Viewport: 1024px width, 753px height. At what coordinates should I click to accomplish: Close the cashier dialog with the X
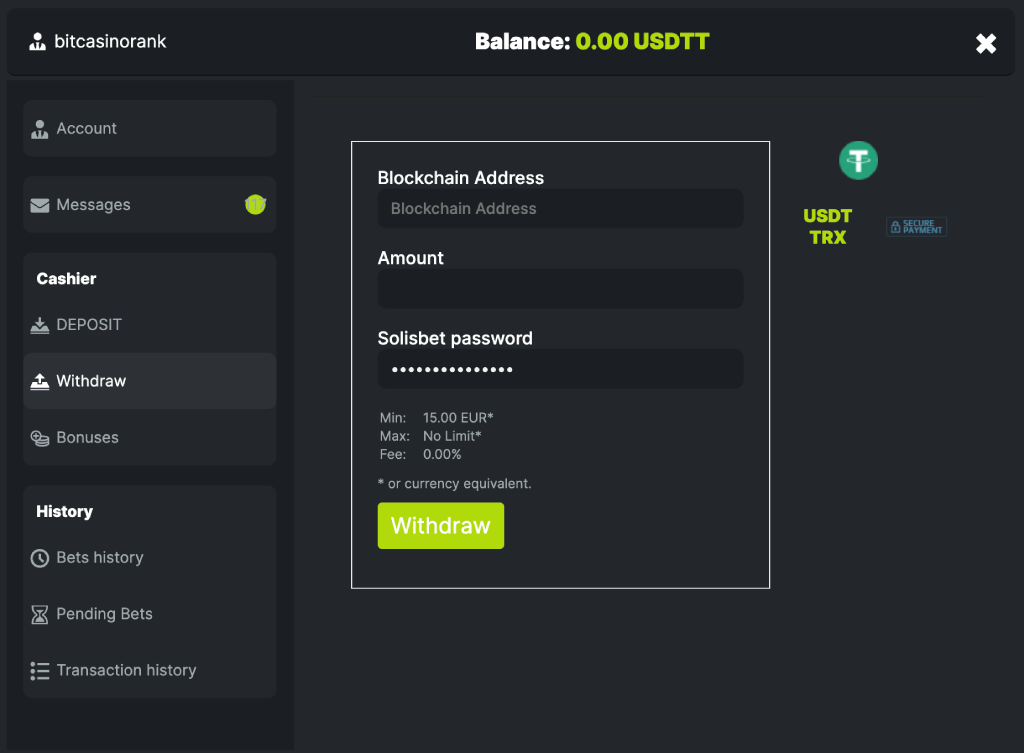tap(985, 44)
